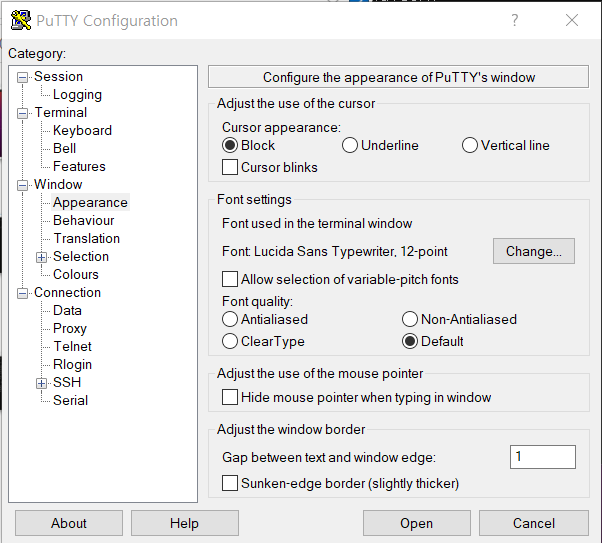
Task: Click the question mark help icon
Action: click(515, 20)
